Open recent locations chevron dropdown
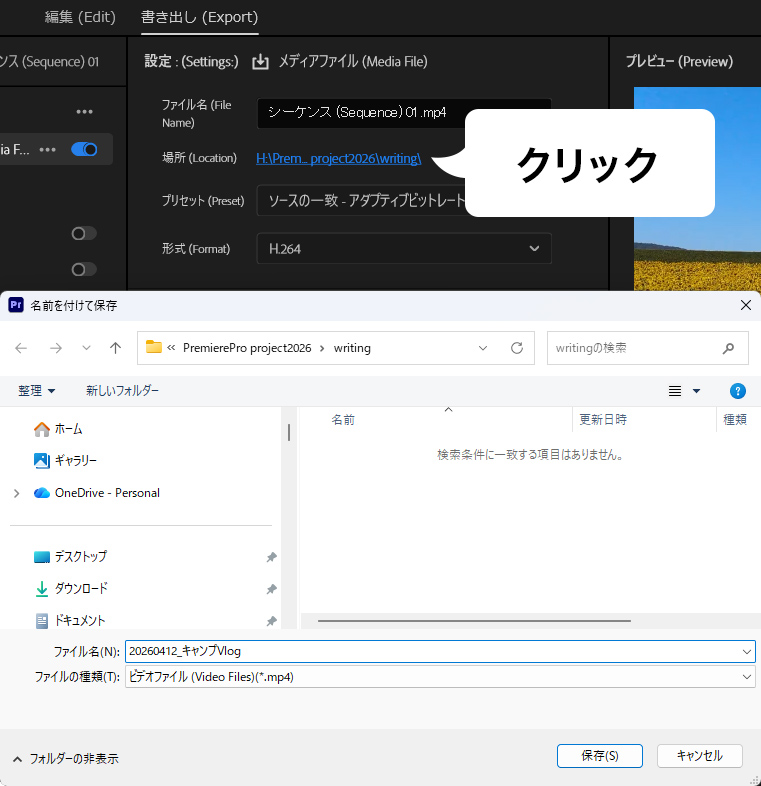Viewport: 761px width, 786px height. pos(86,348)
